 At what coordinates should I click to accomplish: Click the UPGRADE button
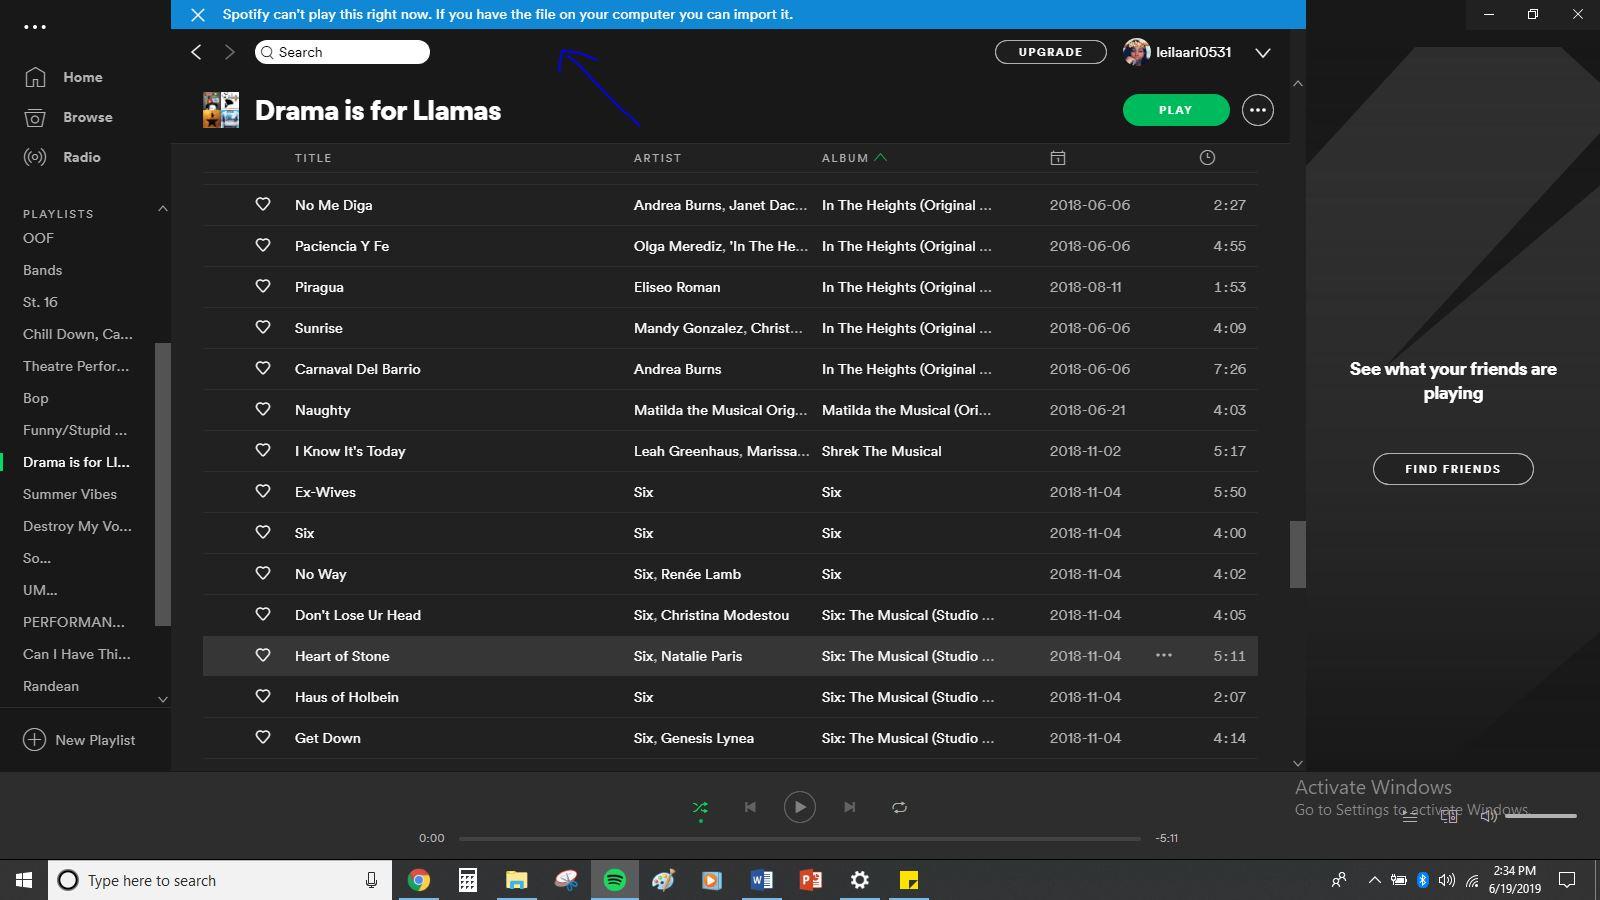point(1050,52)
